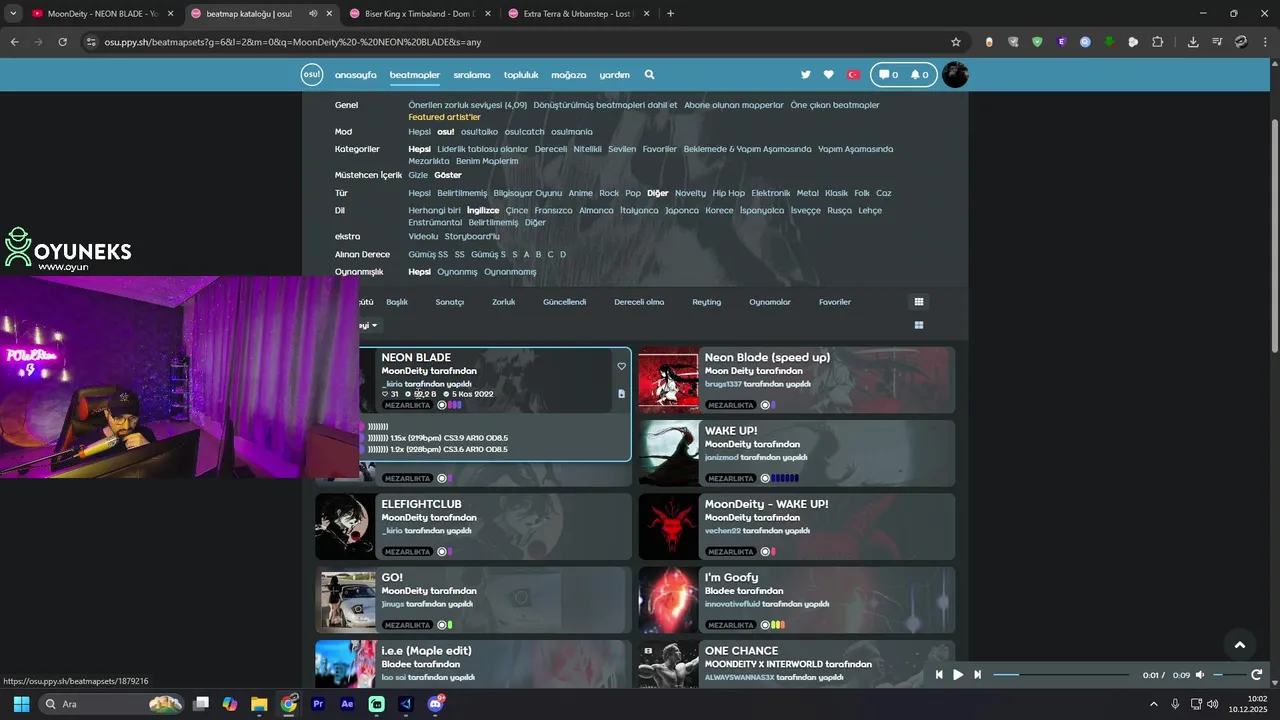Open the sıralama nav menu
The width and height of the screenshot is (1280, 720).
[x=472, y=75]
